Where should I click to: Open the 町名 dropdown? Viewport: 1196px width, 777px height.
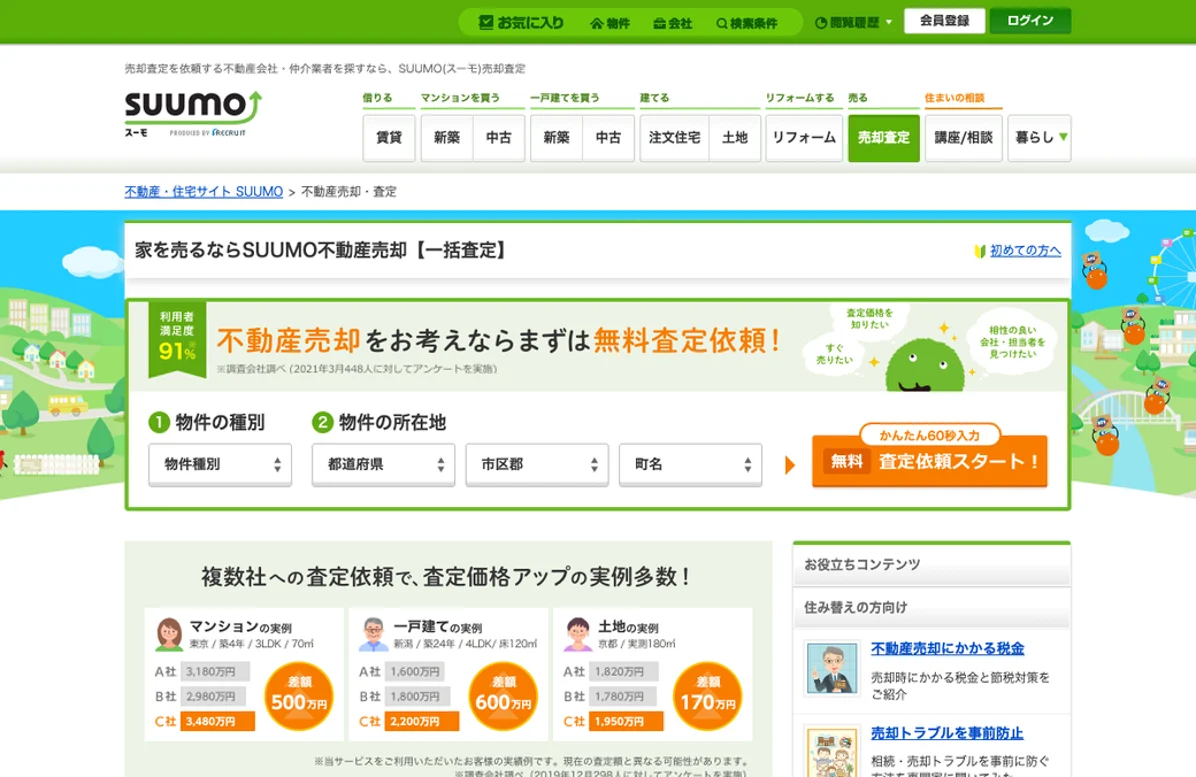690,464
